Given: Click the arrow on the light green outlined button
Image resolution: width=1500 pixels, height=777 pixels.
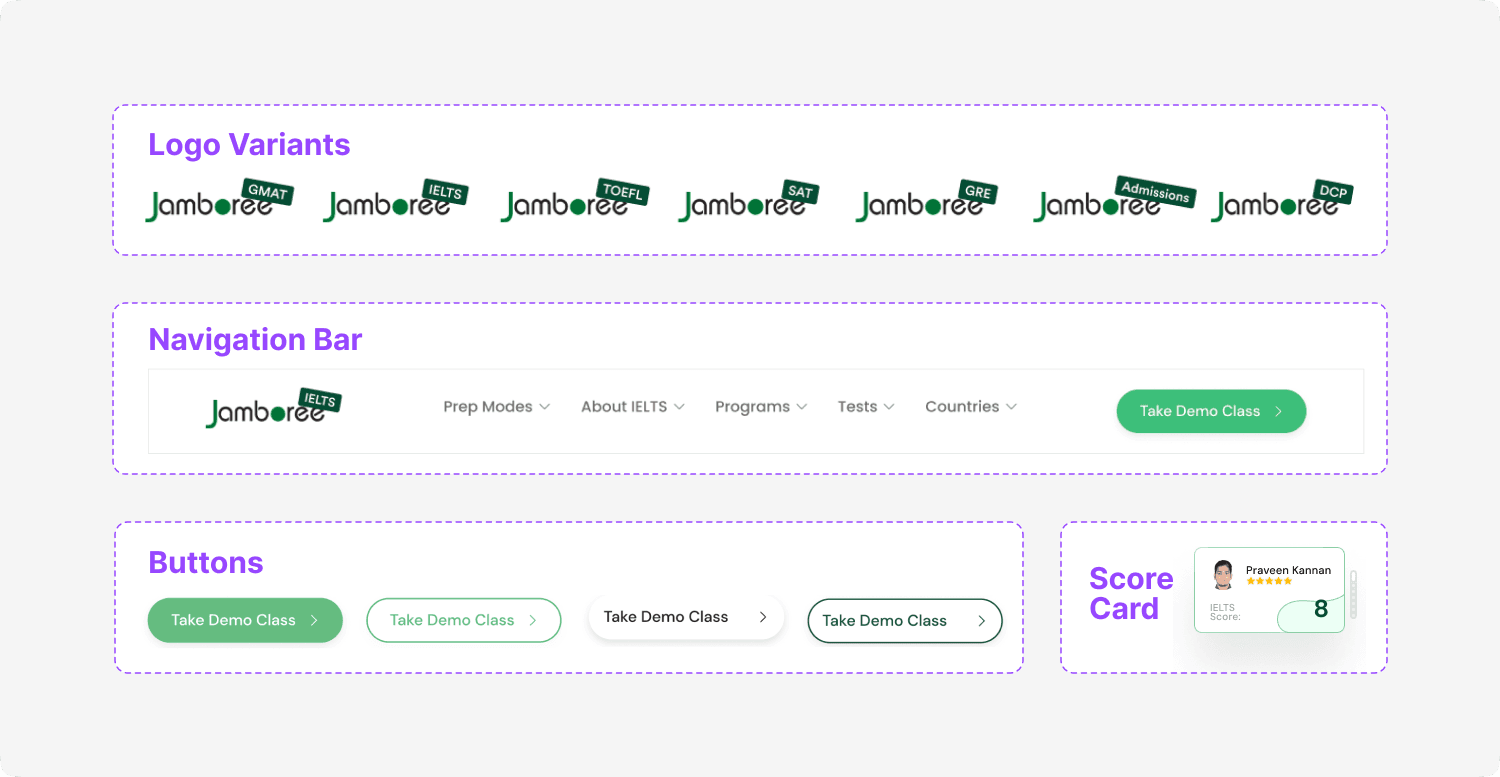Looking at the screenshot, I should [x=532, y=620].
